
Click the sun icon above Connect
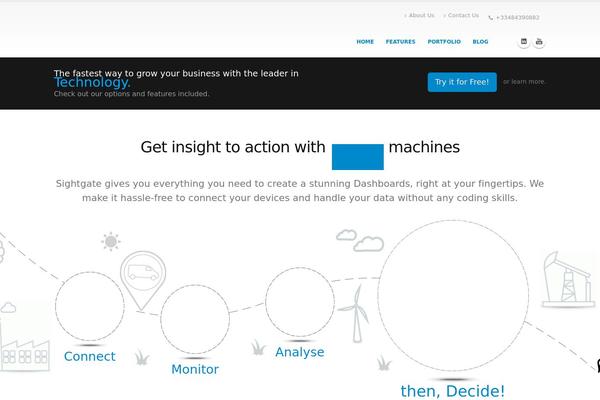pyautogui.click(x=111, y=242)
